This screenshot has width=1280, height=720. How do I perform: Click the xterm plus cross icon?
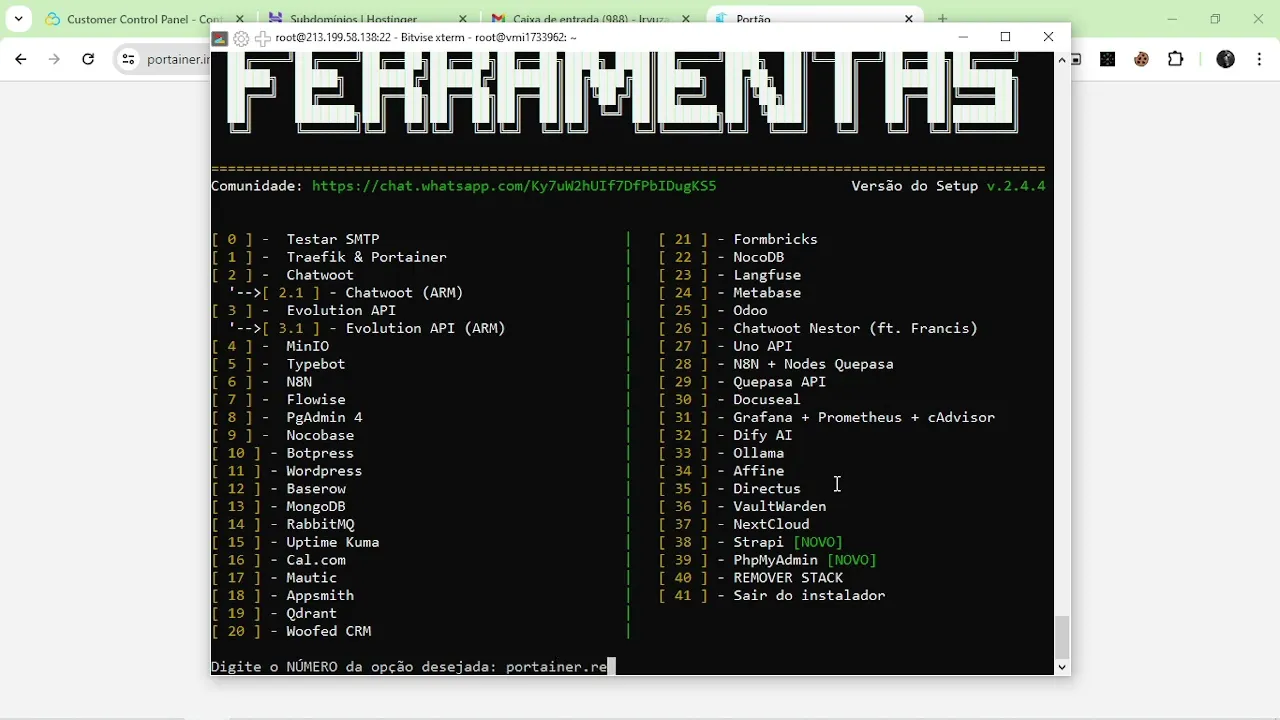tap(262, 38)
